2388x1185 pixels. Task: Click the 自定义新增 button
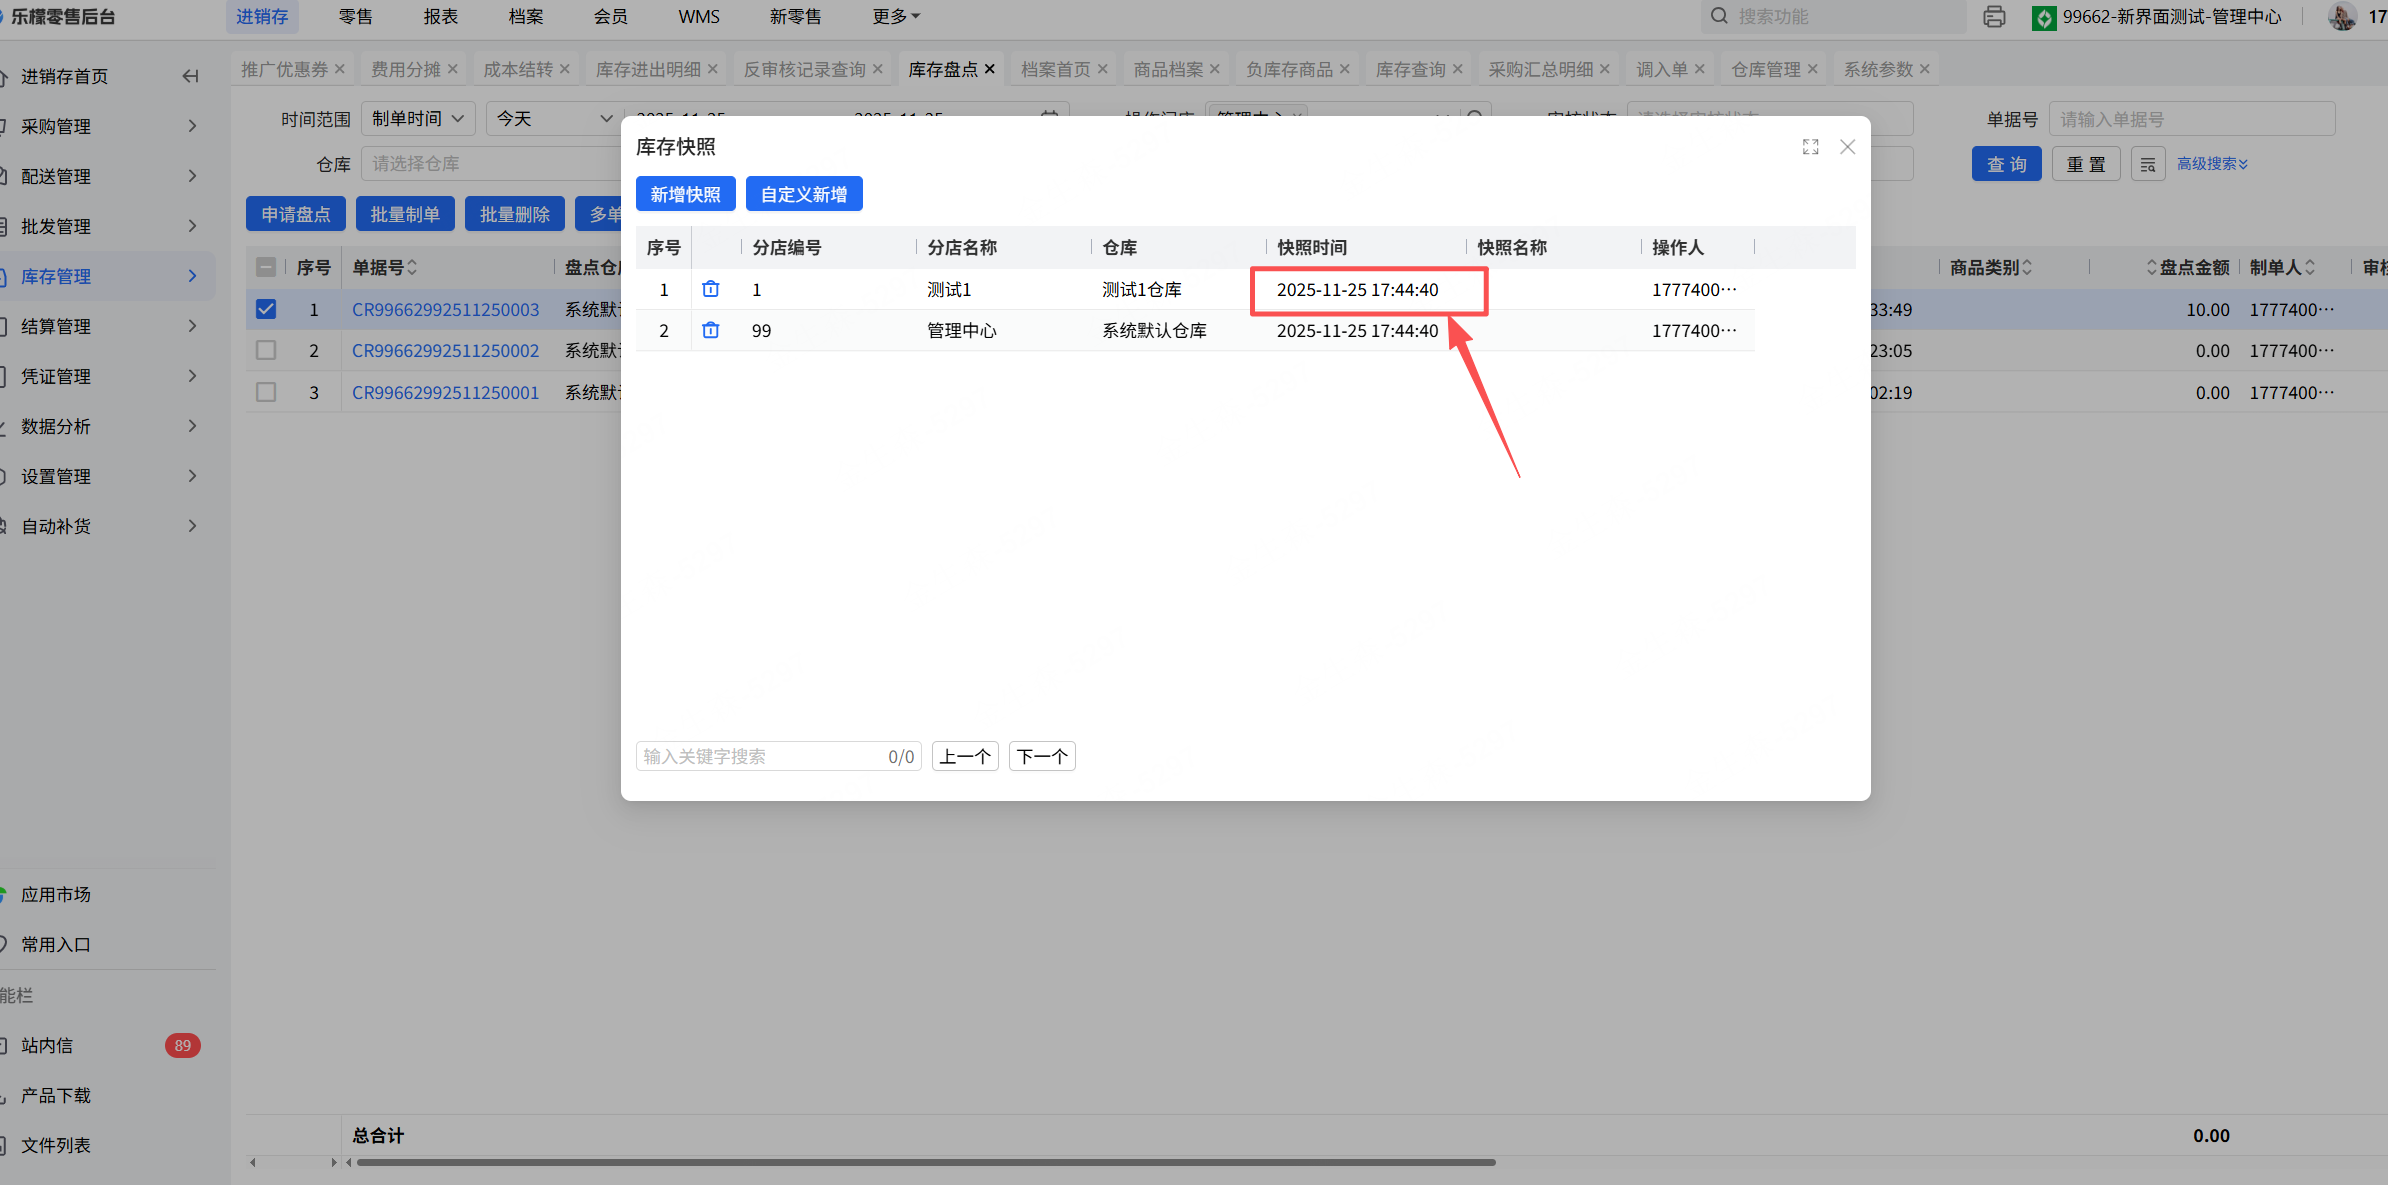803,194
